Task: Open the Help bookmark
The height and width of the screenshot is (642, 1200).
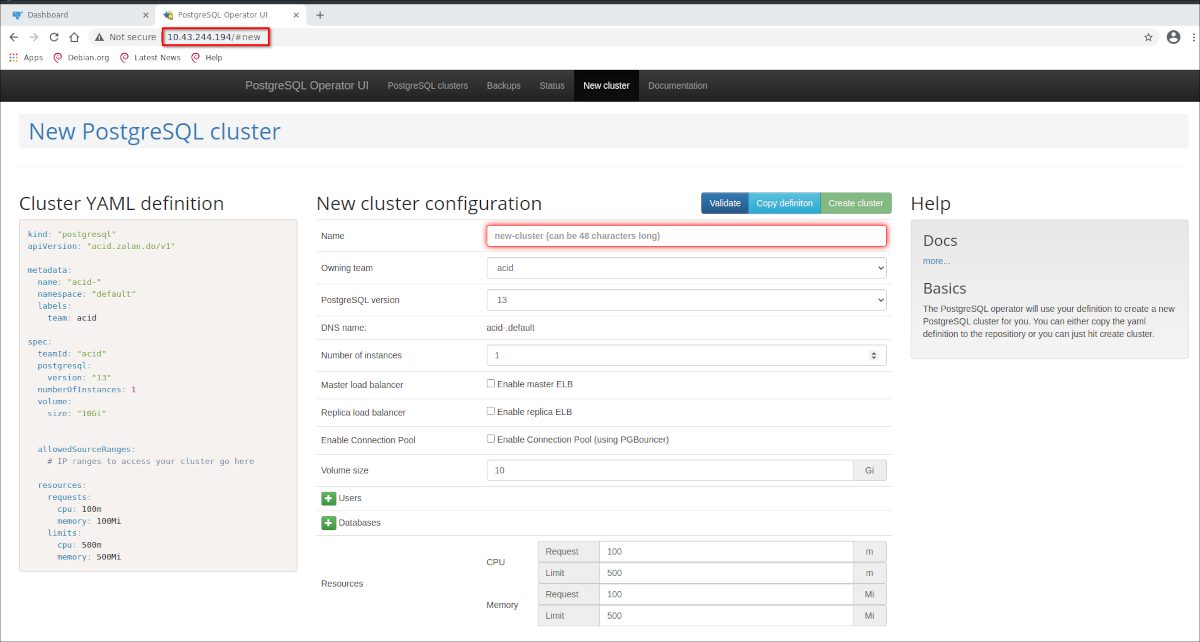Action: pos(207,57)
